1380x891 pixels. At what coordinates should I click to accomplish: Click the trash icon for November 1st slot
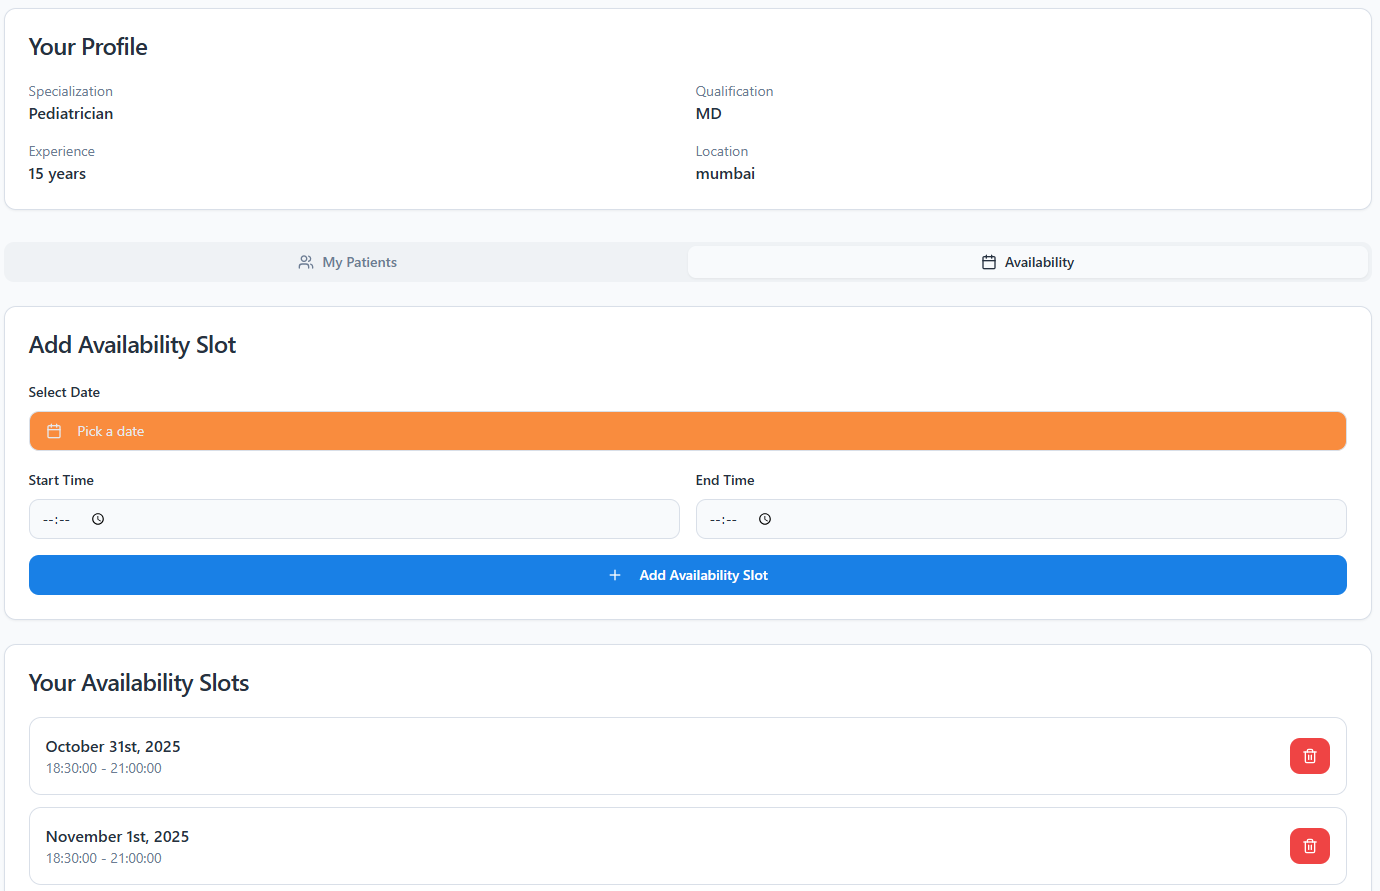coord(1309,845)
